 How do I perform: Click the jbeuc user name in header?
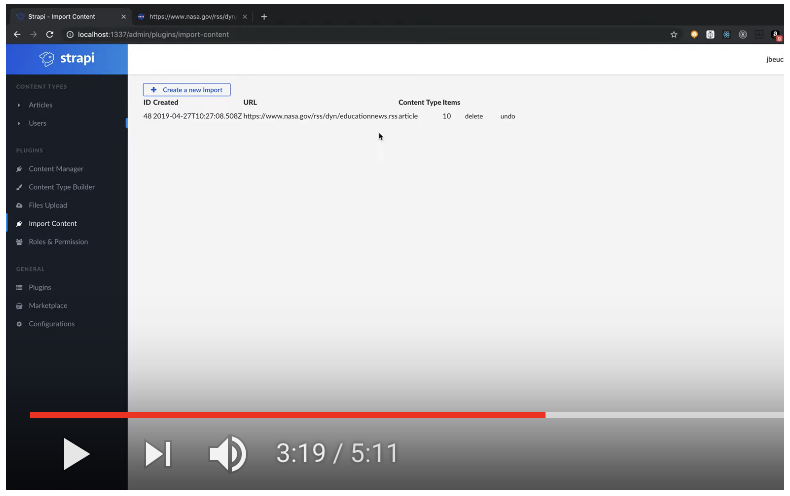click(774, 59)
